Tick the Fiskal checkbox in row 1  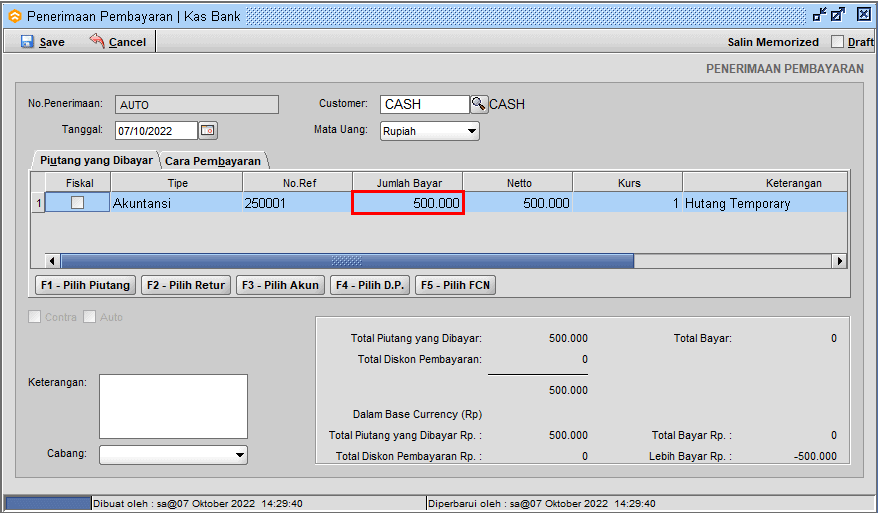(x=77, y=203)
